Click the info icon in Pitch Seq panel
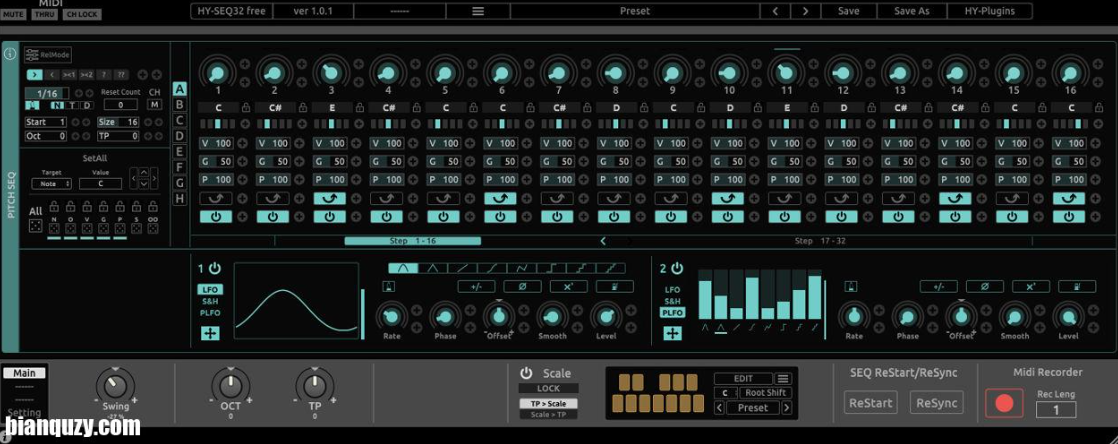Image resolution: width=1118 pixels, height=444 pixels. point(10,54)
